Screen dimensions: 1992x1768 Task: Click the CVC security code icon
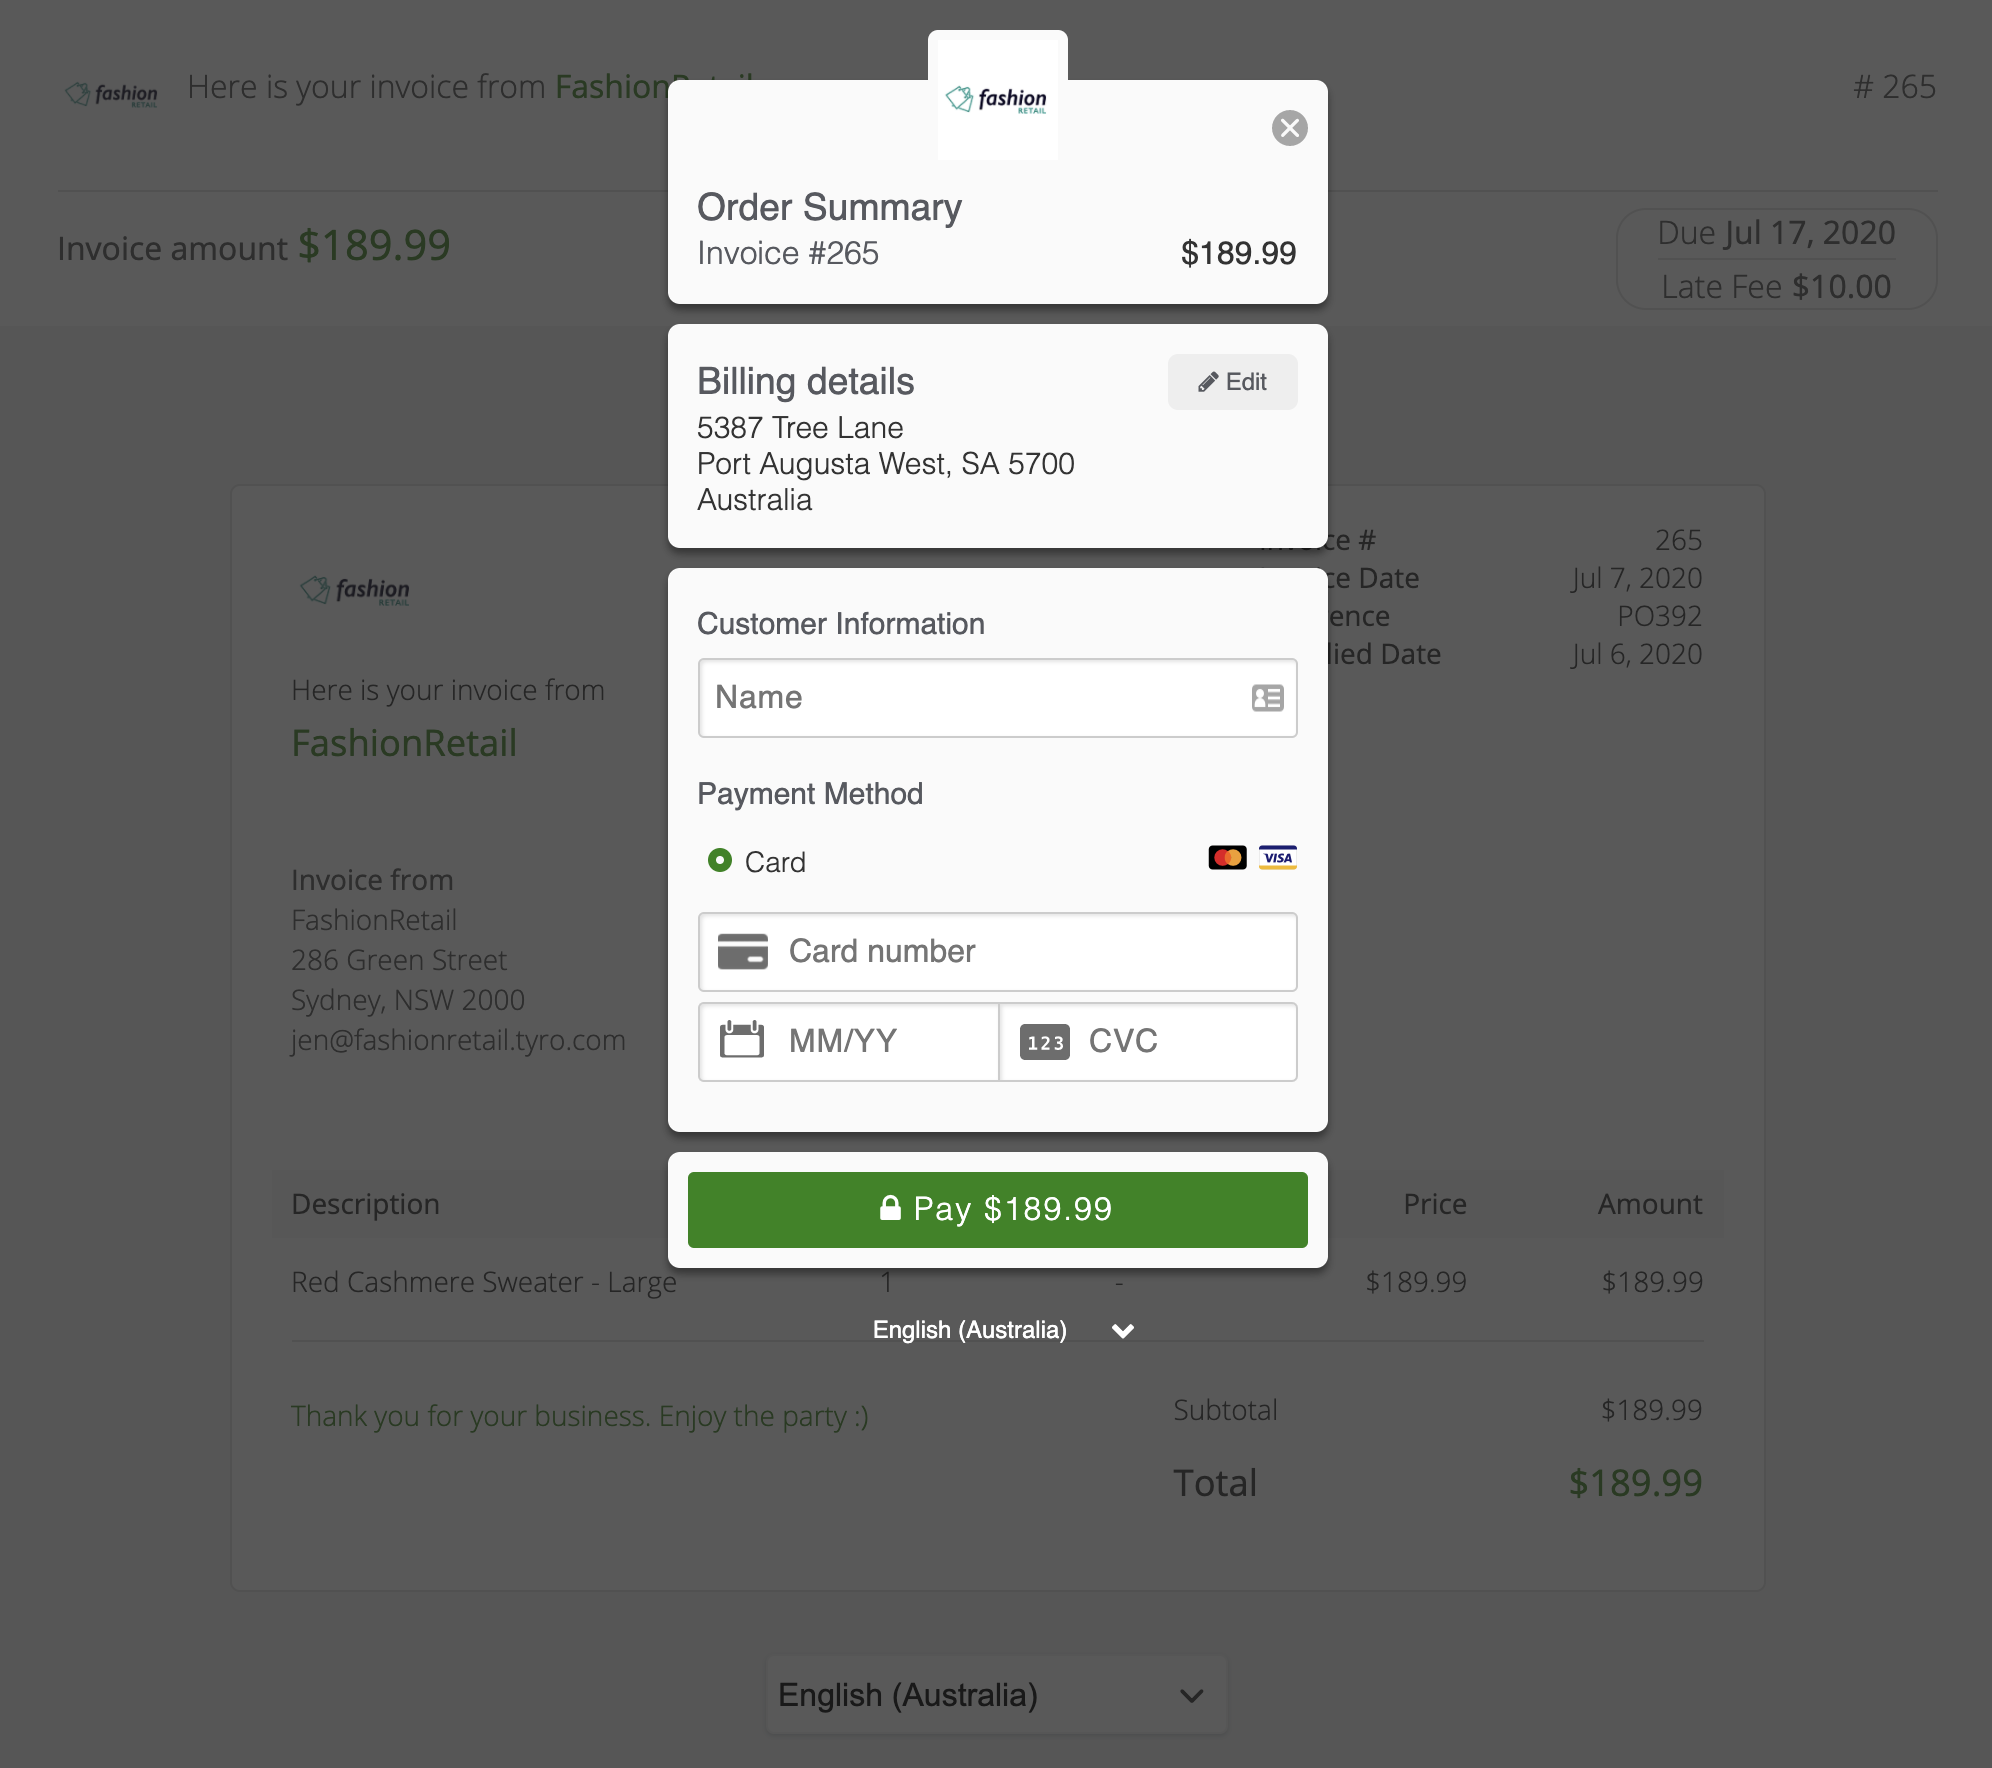click(x=1045, y=1041)
